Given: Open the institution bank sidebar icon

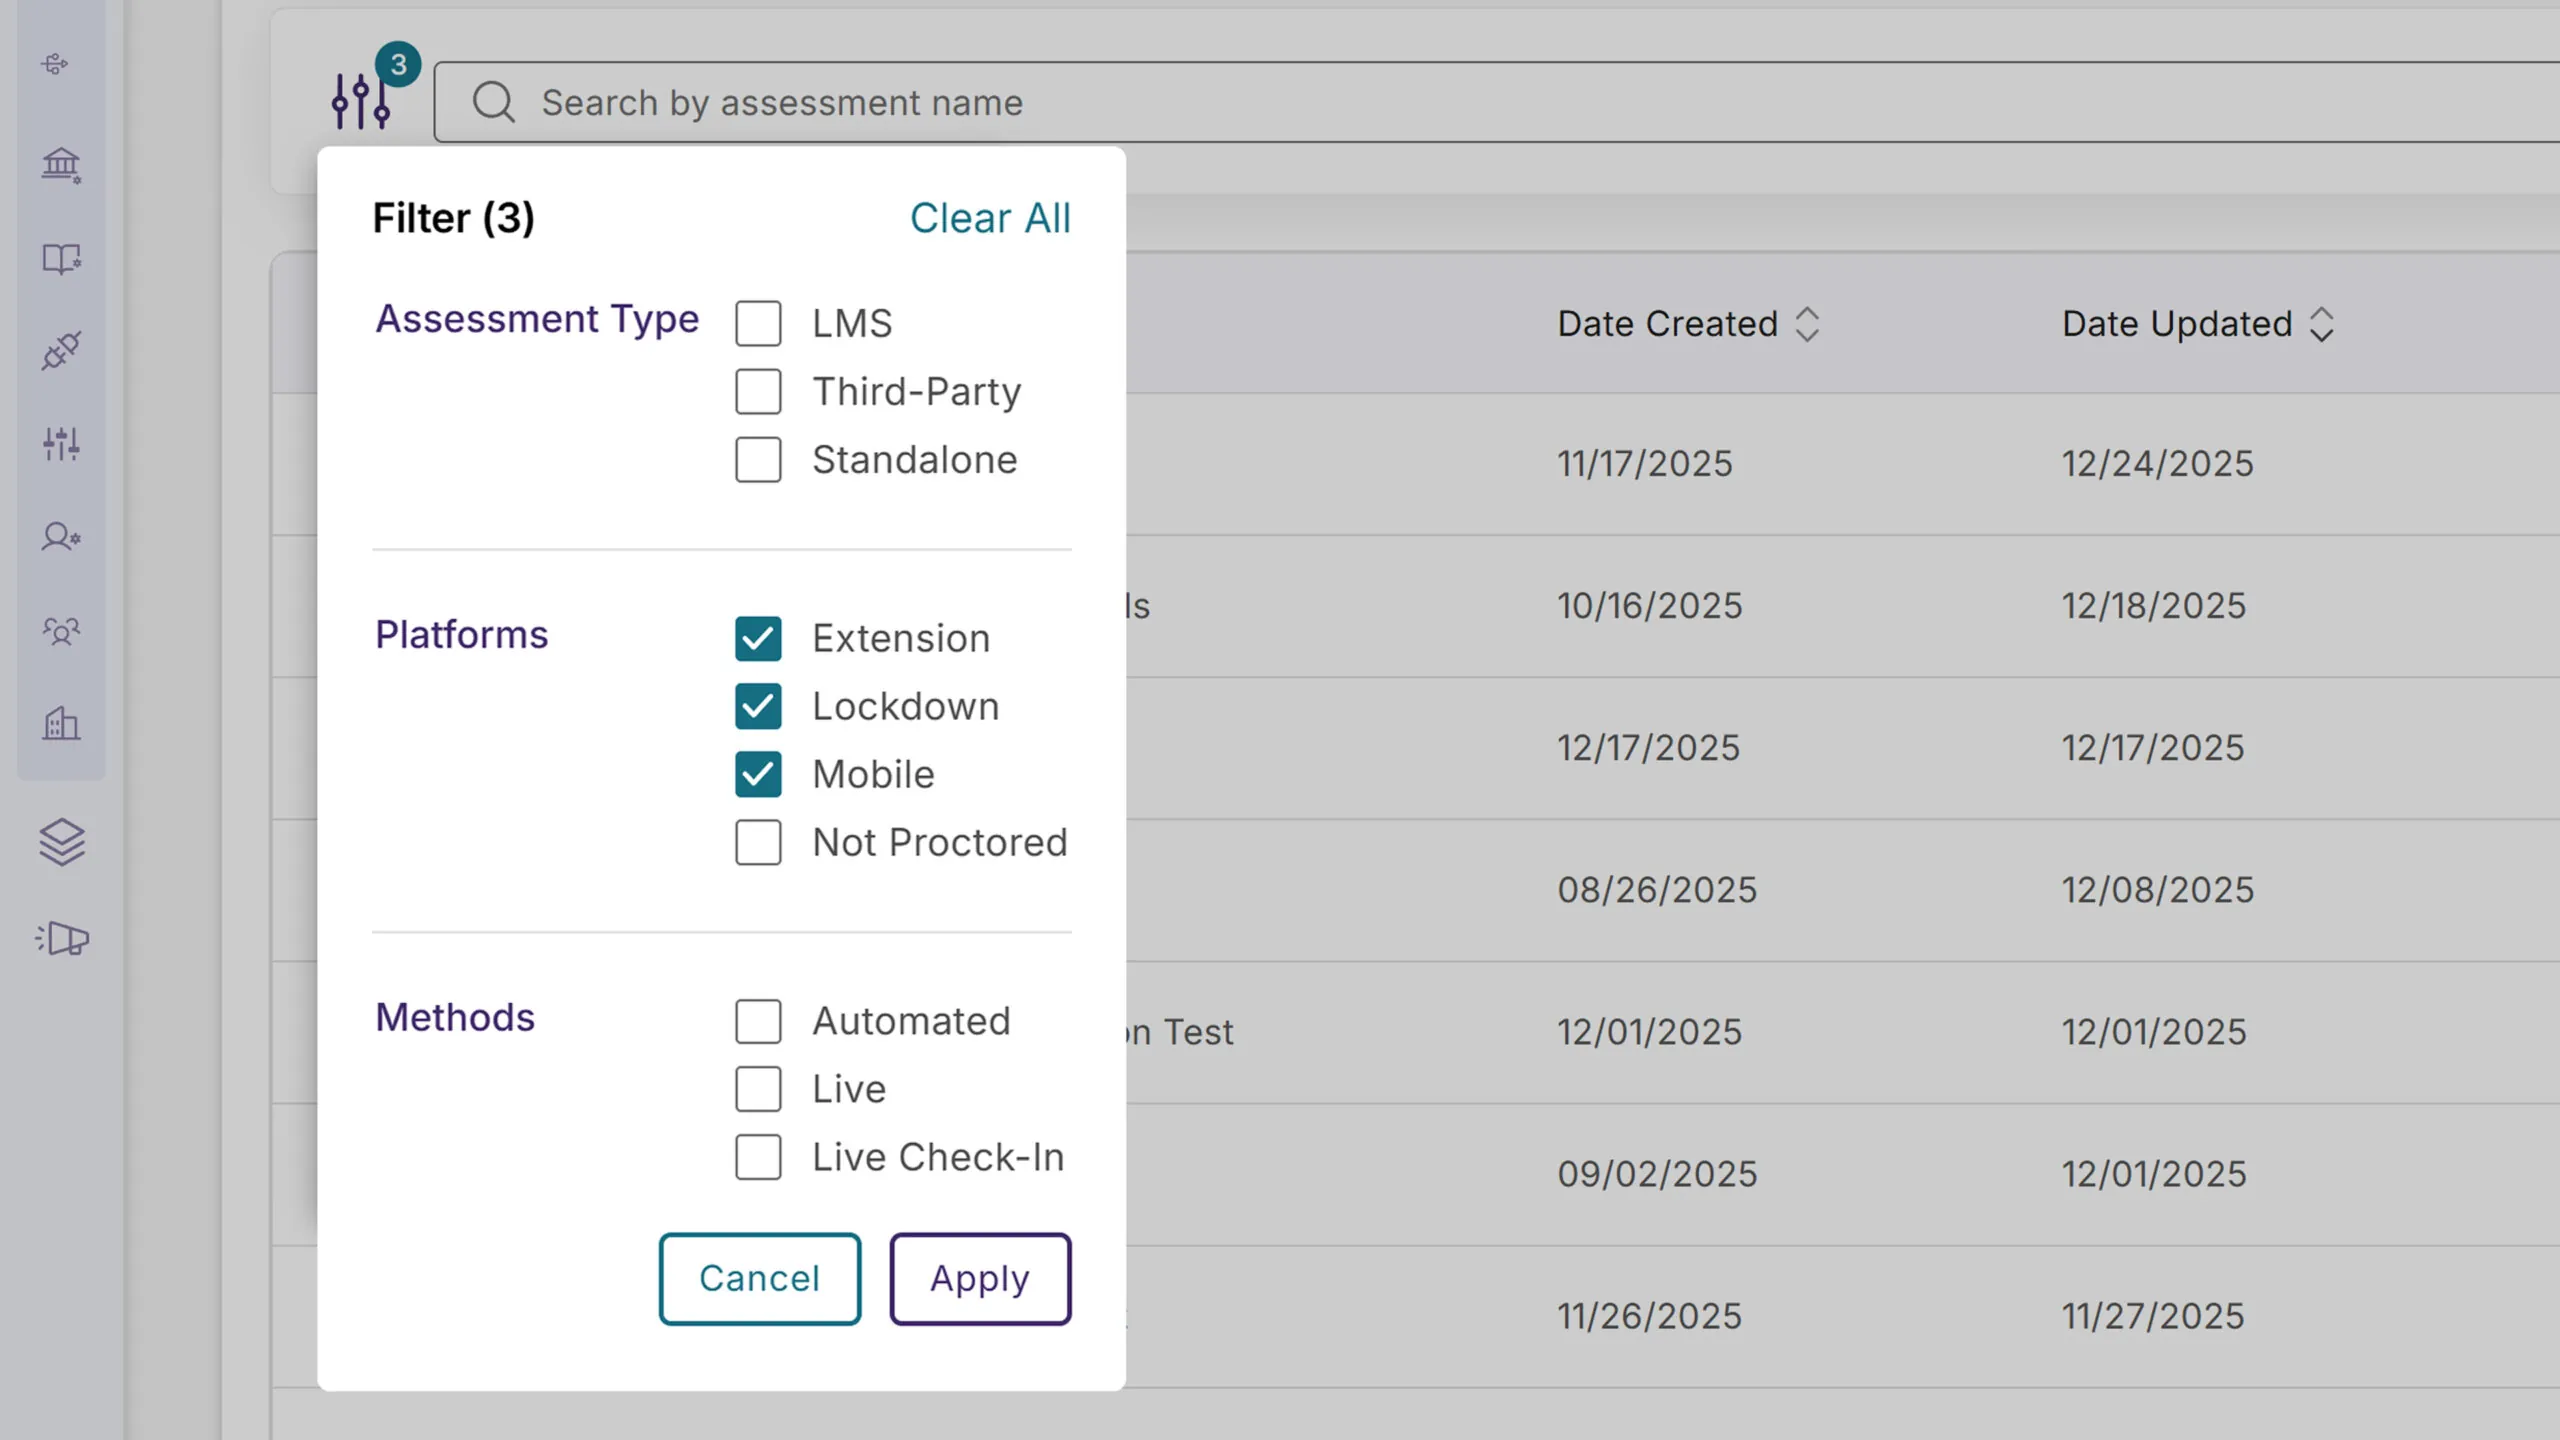Looking at the screenshot, I should coord(61,164).
